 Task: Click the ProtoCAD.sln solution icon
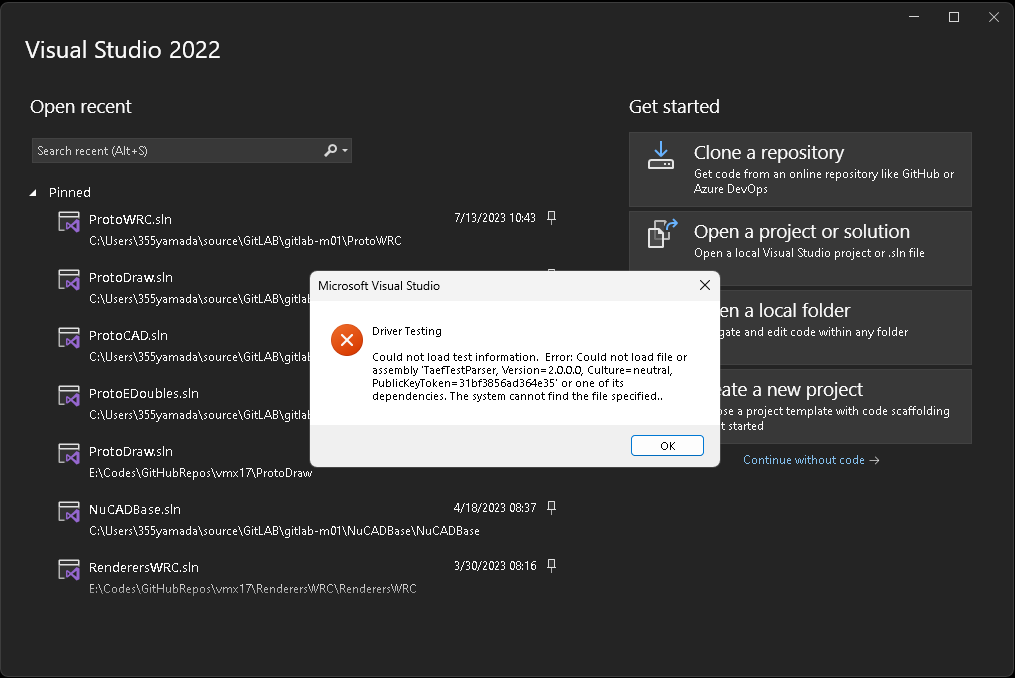click(x=69, y=337)
